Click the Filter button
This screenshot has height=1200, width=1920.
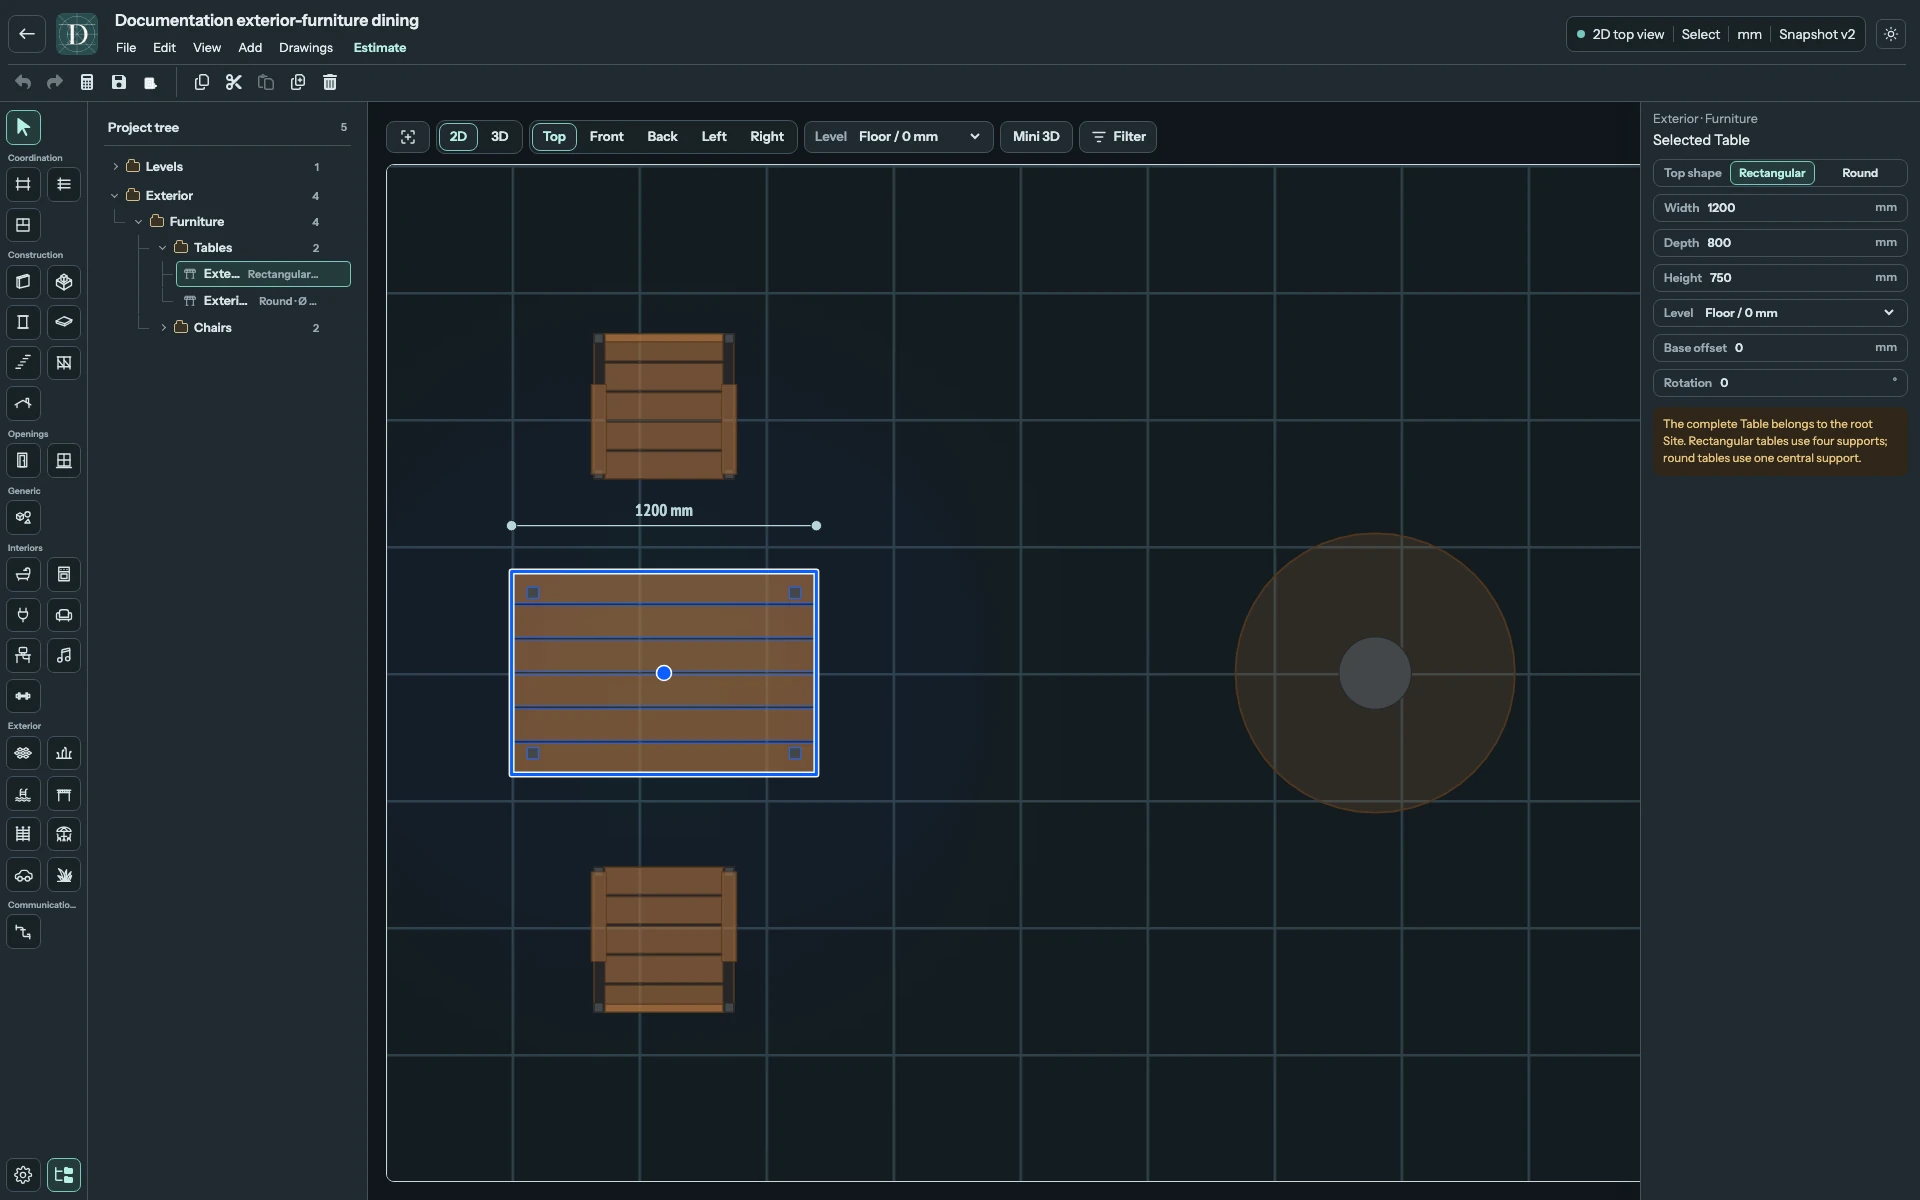pyautogui.click(x=1118, y=137)
